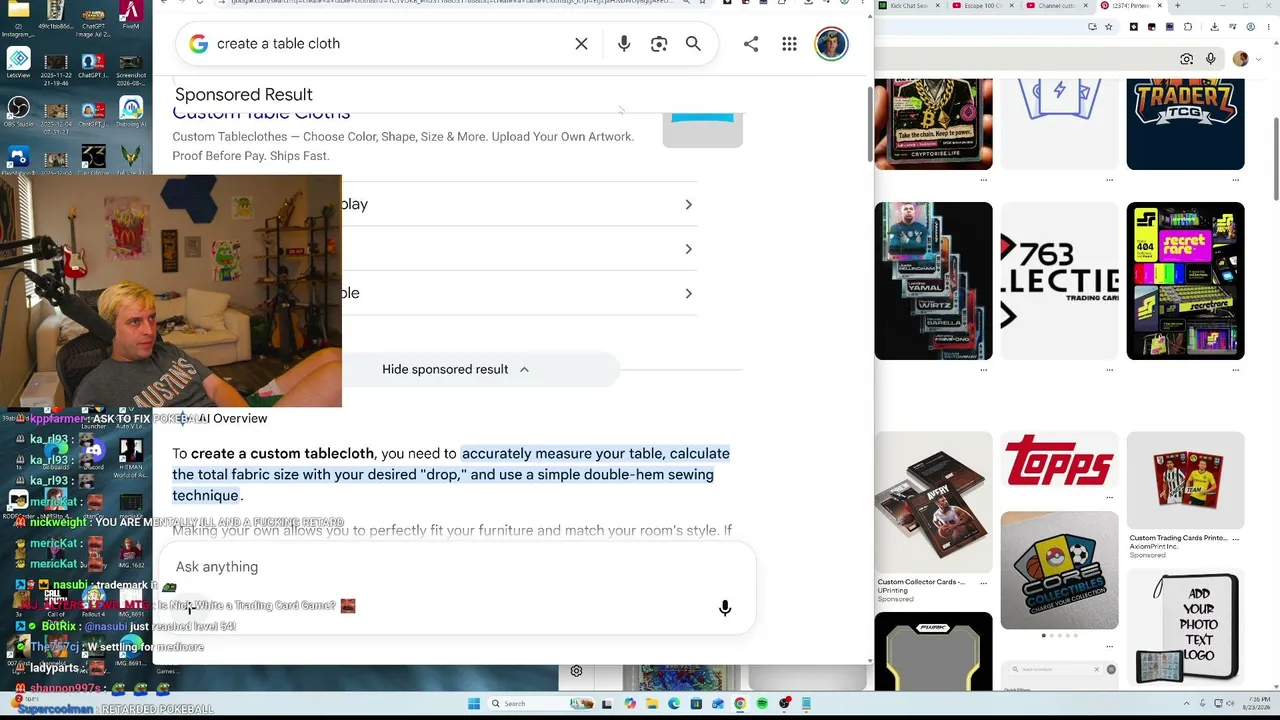The width and height of the screenshot is (1280, 720).
Task: Open Custom Collector Cards UPrinting pin link
Action: point(921,582)
